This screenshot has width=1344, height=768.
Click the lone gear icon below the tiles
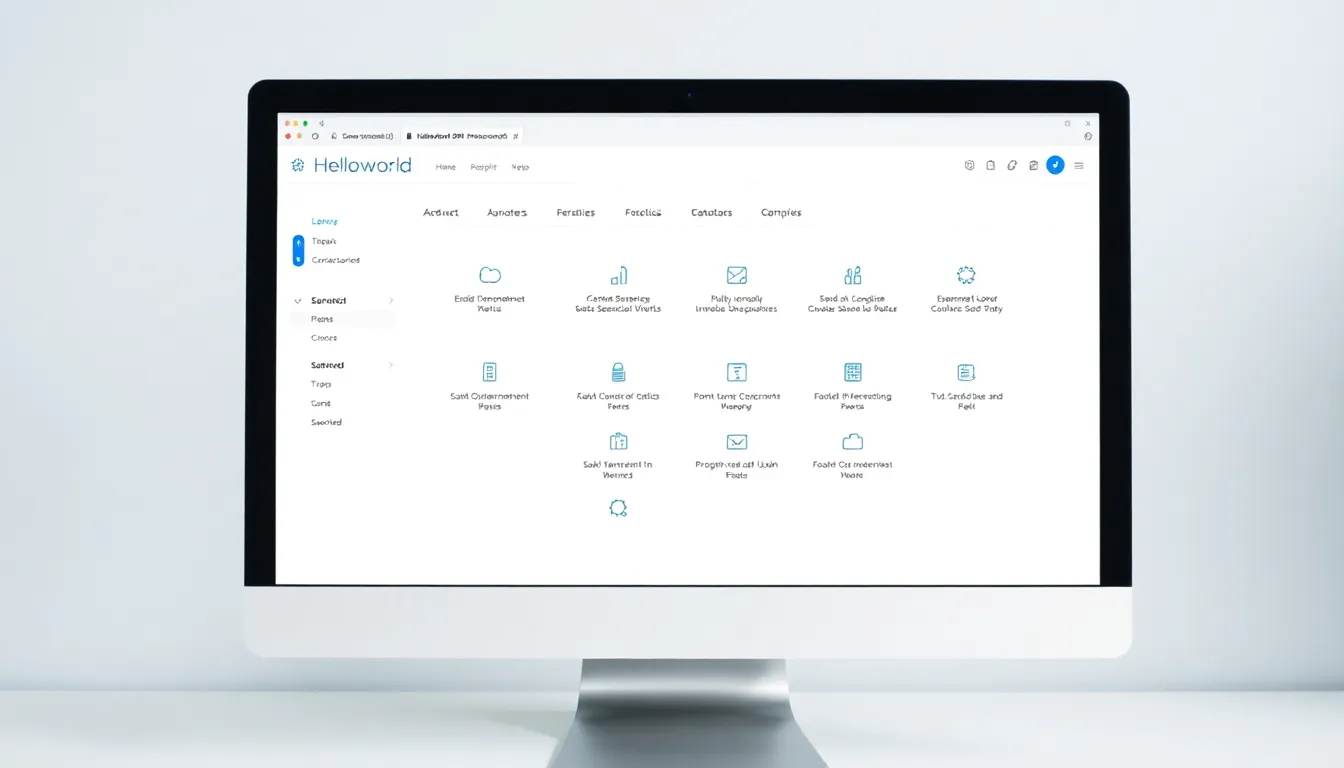[618, 508]
